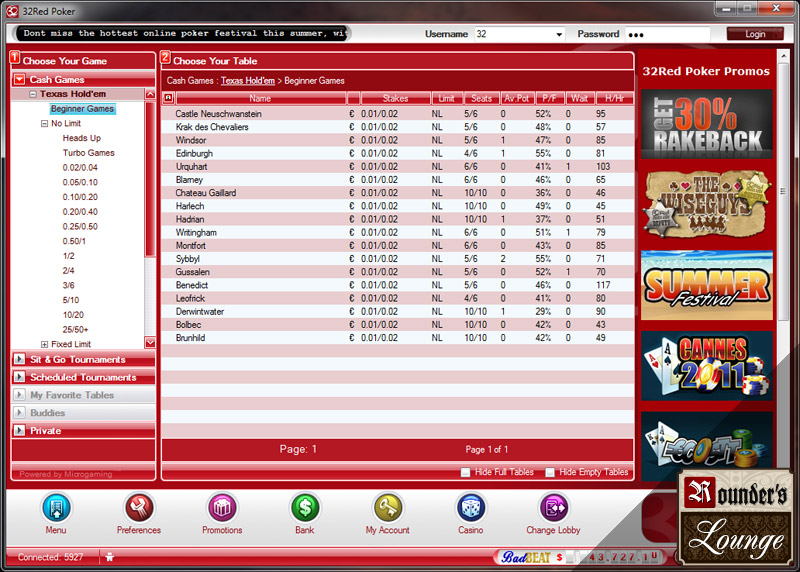Select the Castle Neuschwanstein table
This screenshot has height=572, width=800.
(398, 114)
